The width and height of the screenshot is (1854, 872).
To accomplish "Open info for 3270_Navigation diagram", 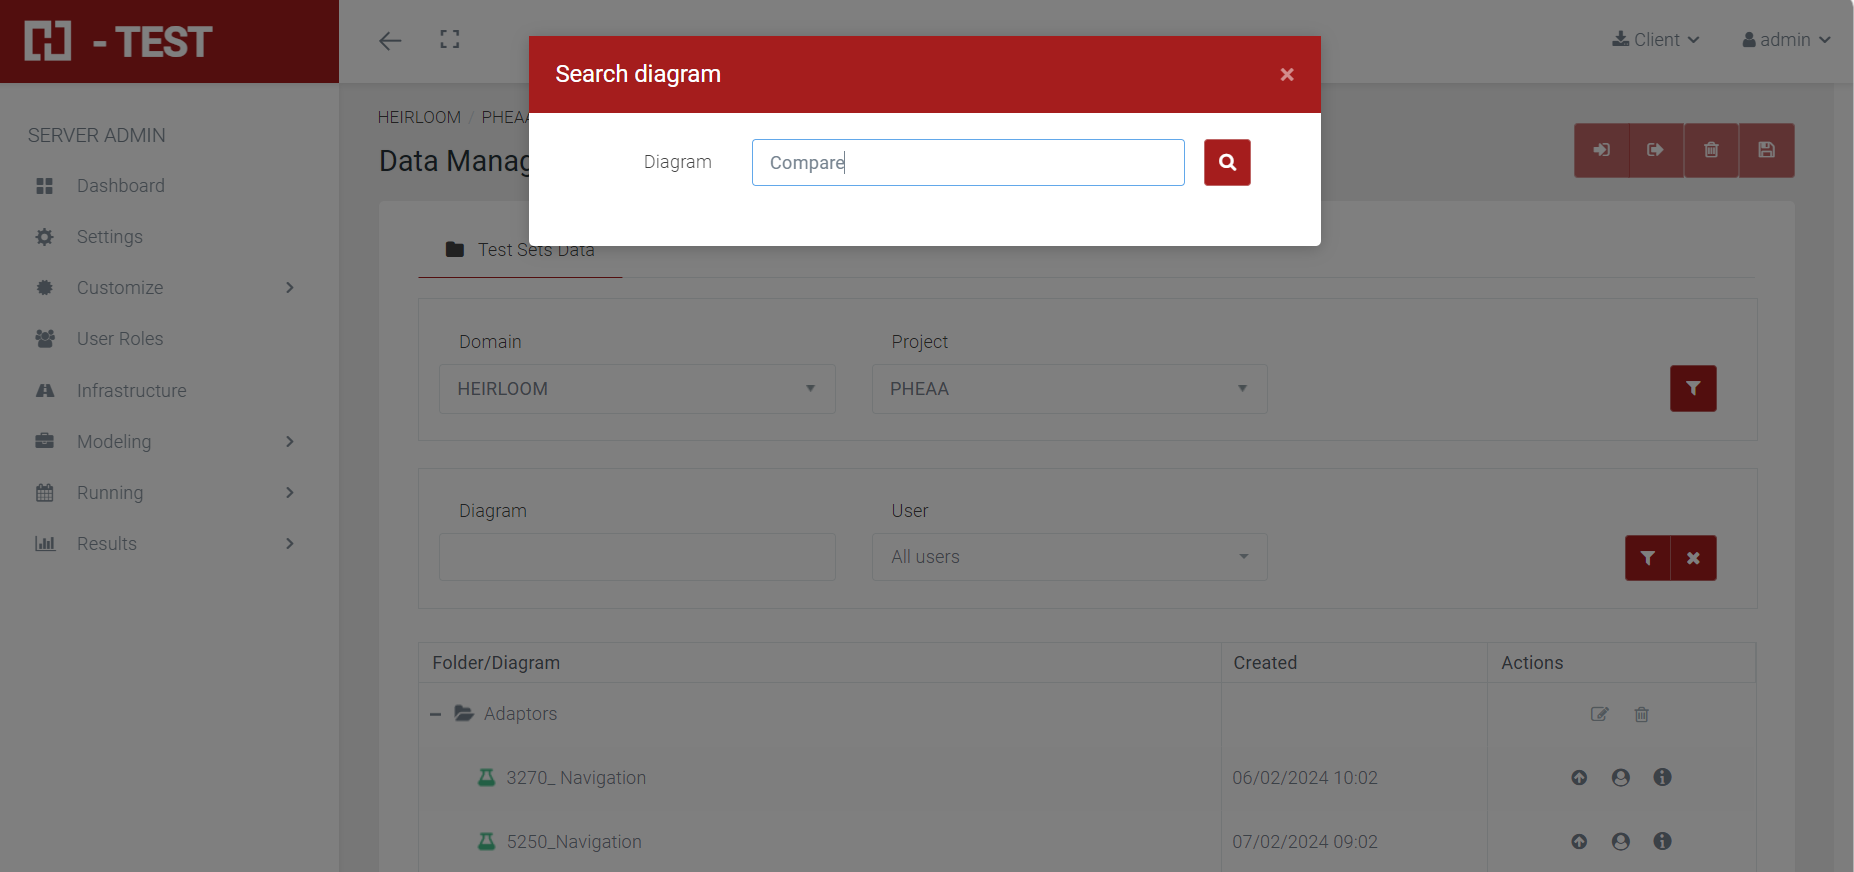I will (1662, 777).
